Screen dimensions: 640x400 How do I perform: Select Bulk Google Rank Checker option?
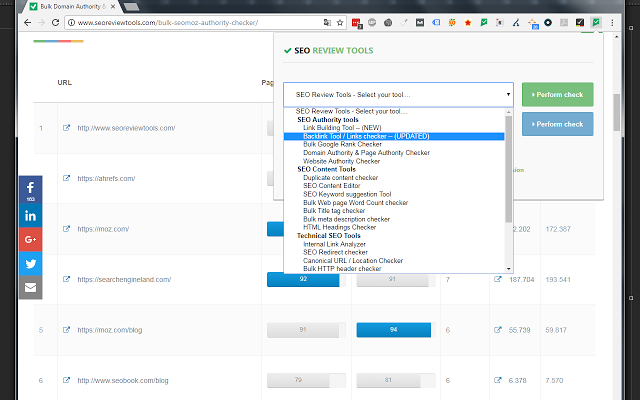[394, 144]
